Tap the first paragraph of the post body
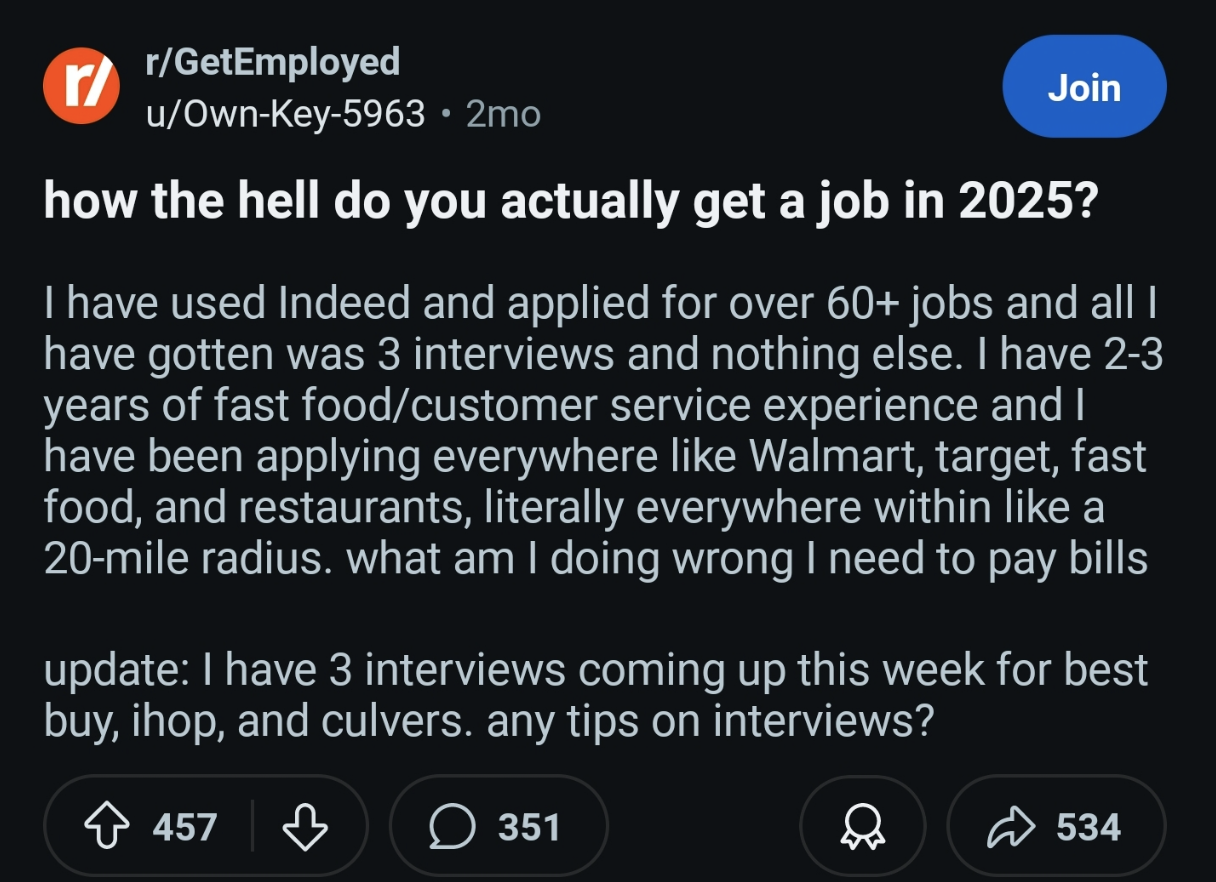 pyautogui.click(x=600, y=430)
